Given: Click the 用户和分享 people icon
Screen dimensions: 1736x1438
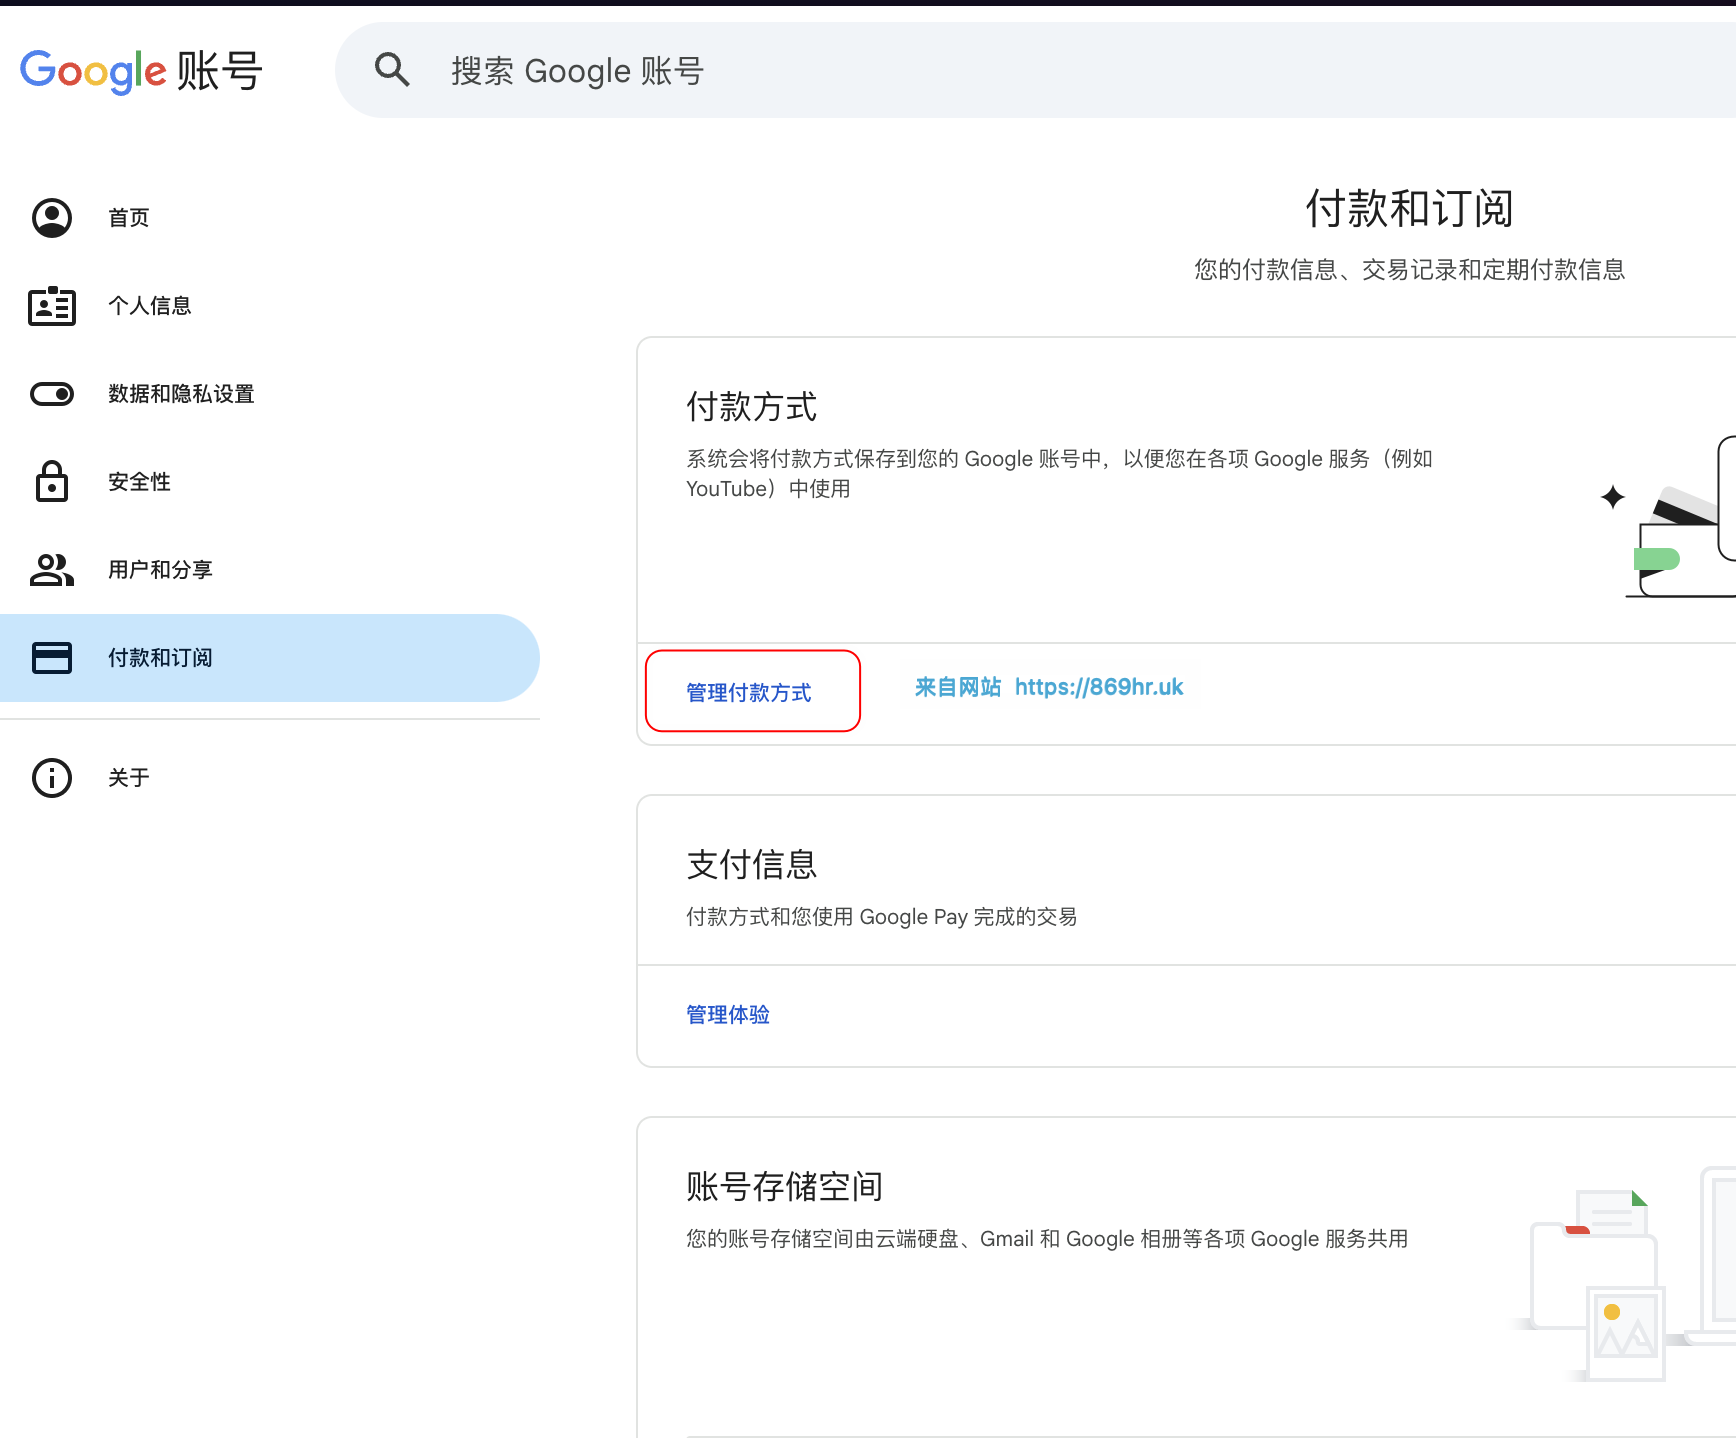Looking at the screenshot, I should (x=52, y=570).
